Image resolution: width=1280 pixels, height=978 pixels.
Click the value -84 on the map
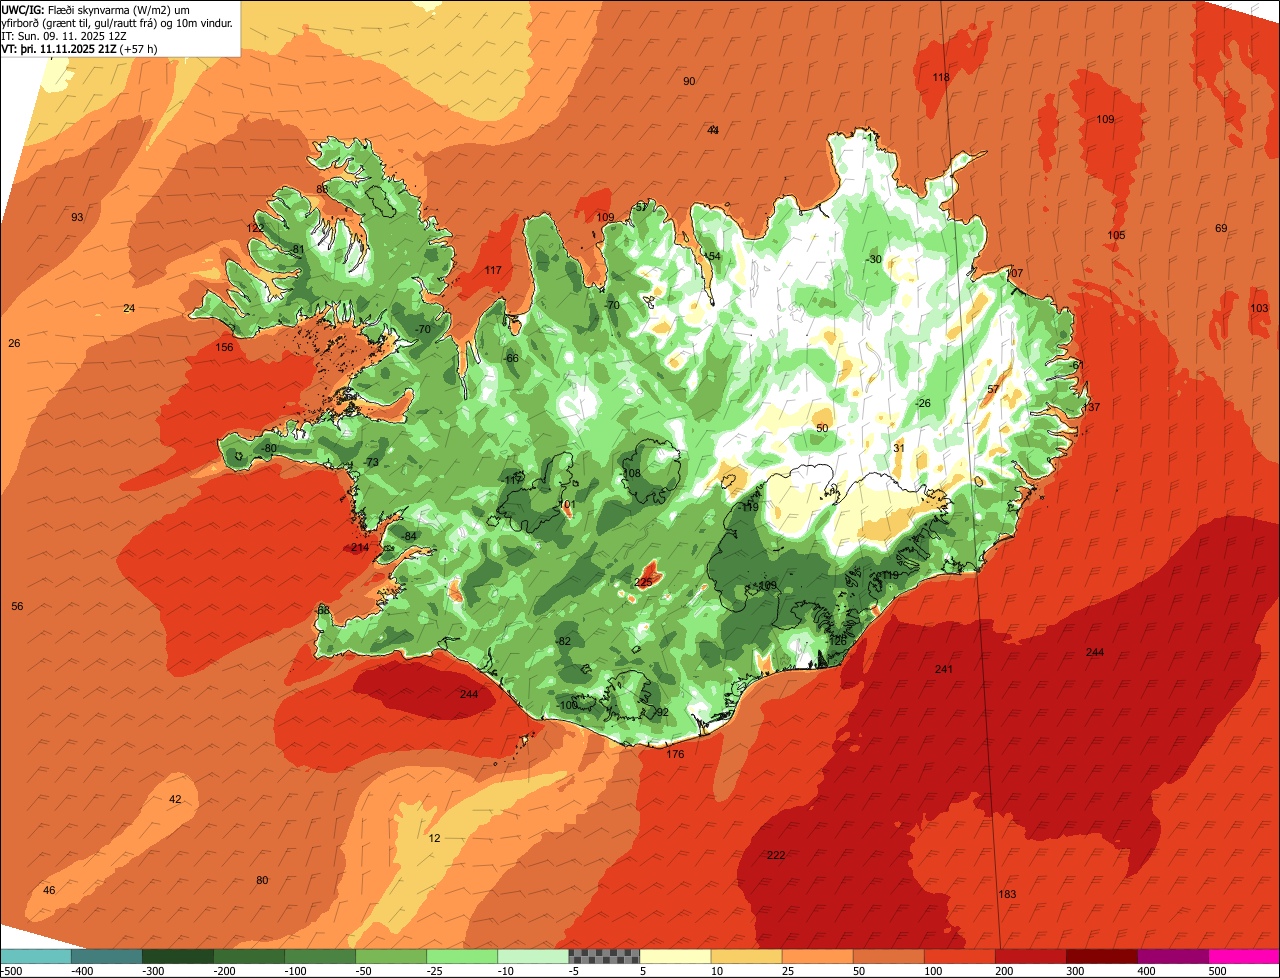[x=408, y=537]
